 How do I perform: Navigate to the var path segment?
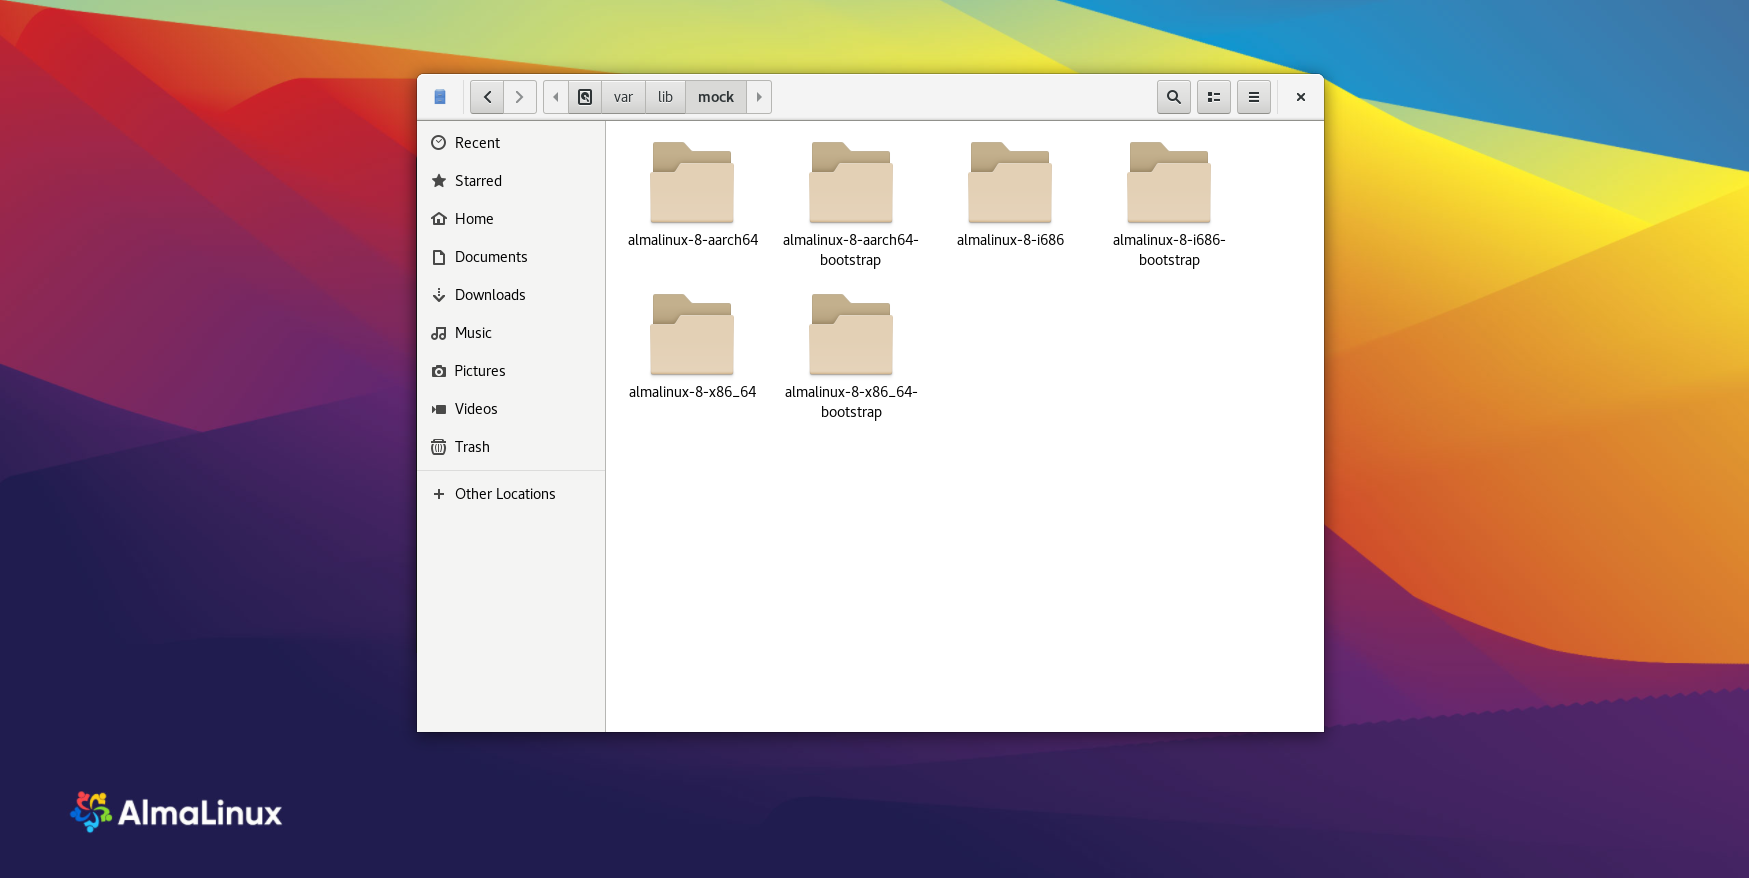click(623, 97)
